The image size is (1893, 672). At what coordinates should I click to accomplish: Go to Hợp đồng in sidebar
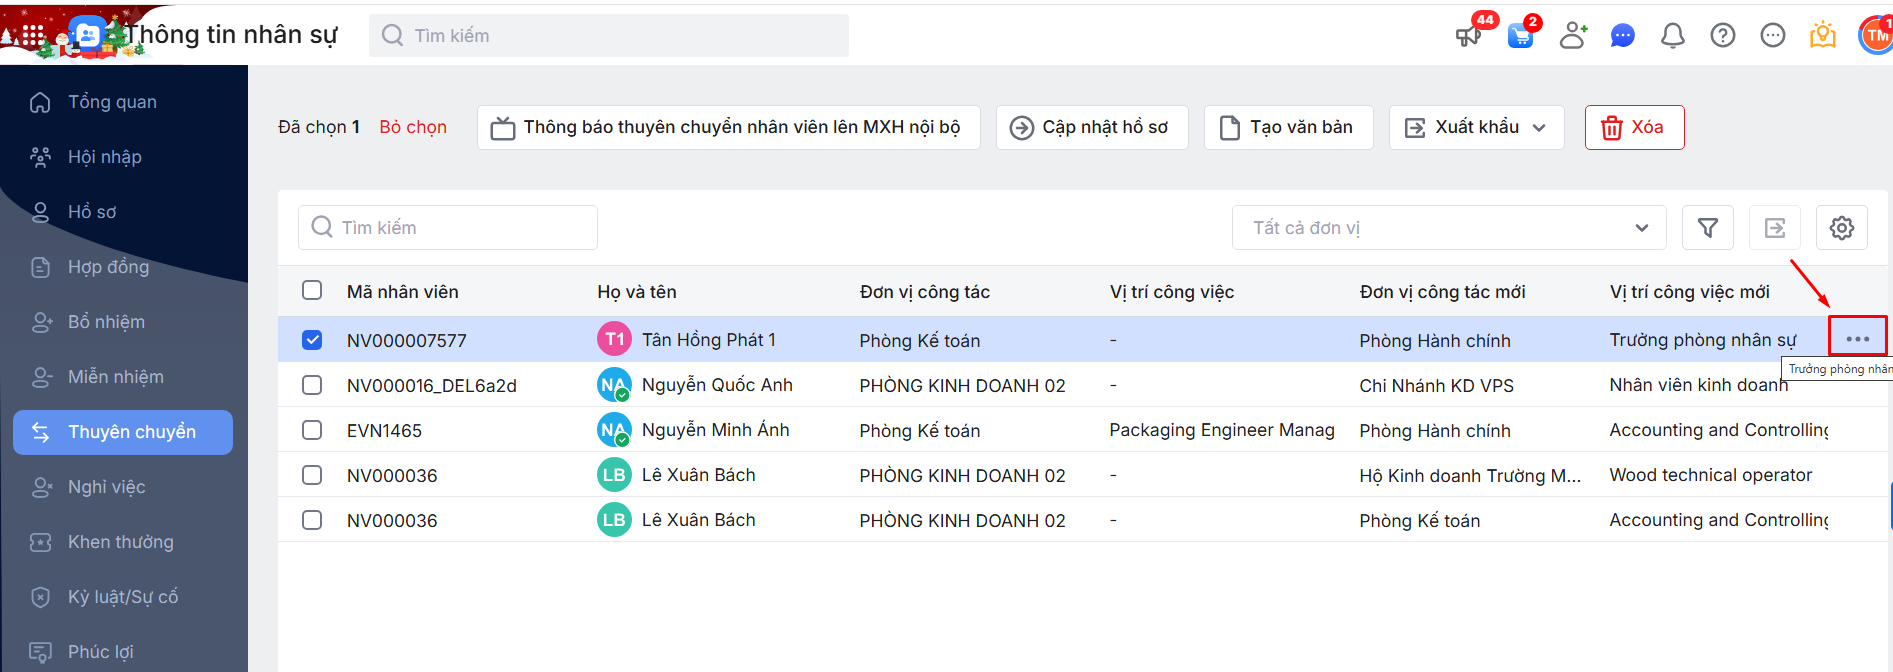(x=108, y=267)
